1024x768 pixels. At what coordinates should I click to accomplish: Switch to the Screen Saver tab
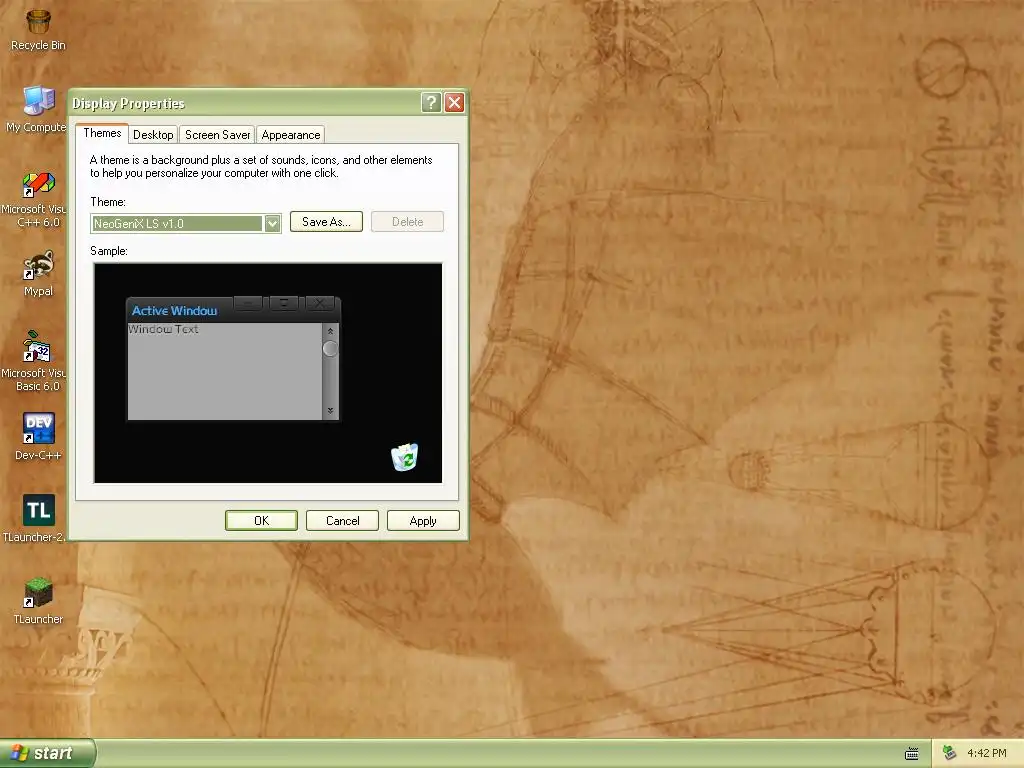click(x=217, y=135)
